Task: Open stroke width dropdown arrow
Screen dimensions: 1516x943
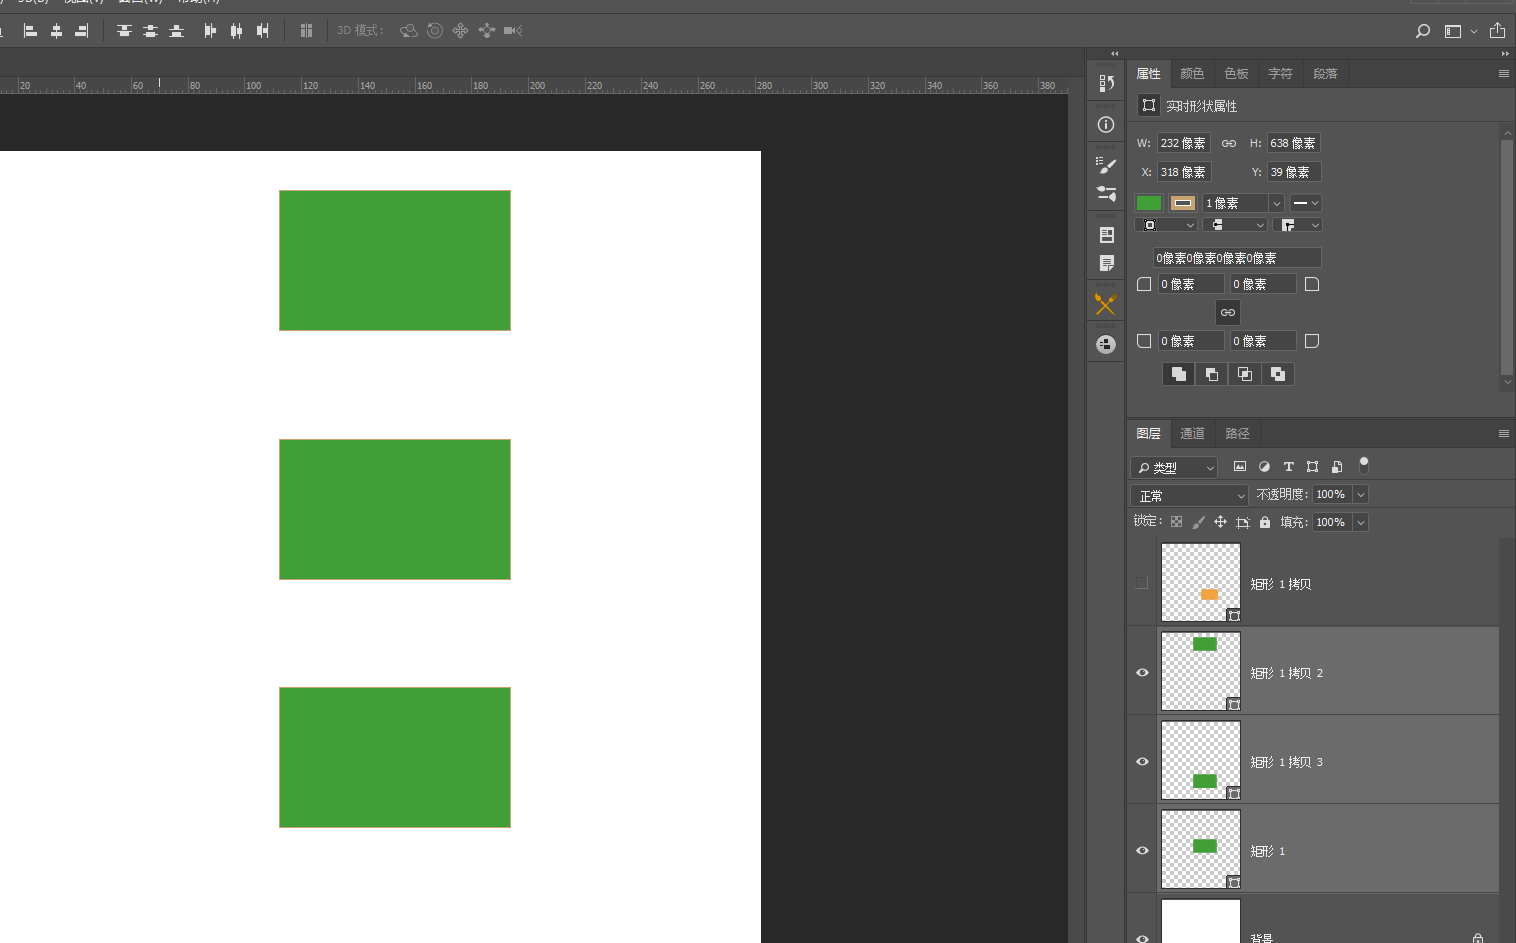Action: [1276, 203]
